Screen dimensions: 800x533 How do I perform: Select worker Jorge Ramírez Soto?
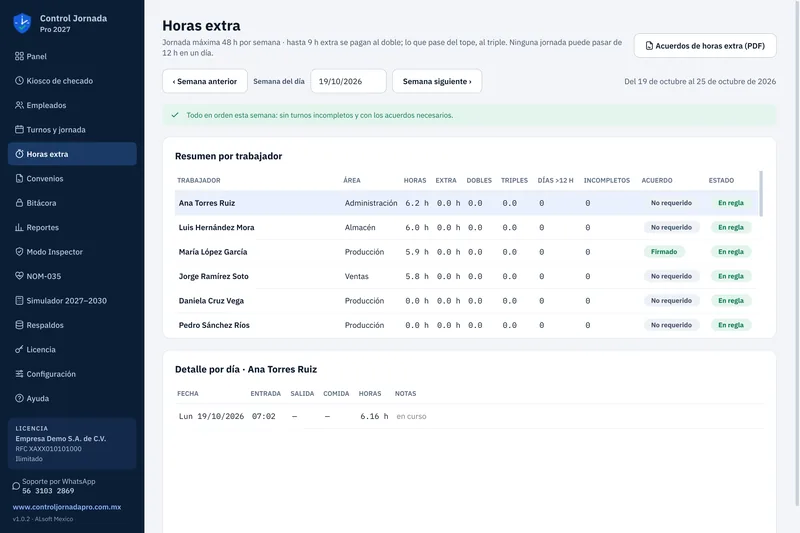pyautogui.click(x=466, y=276)
